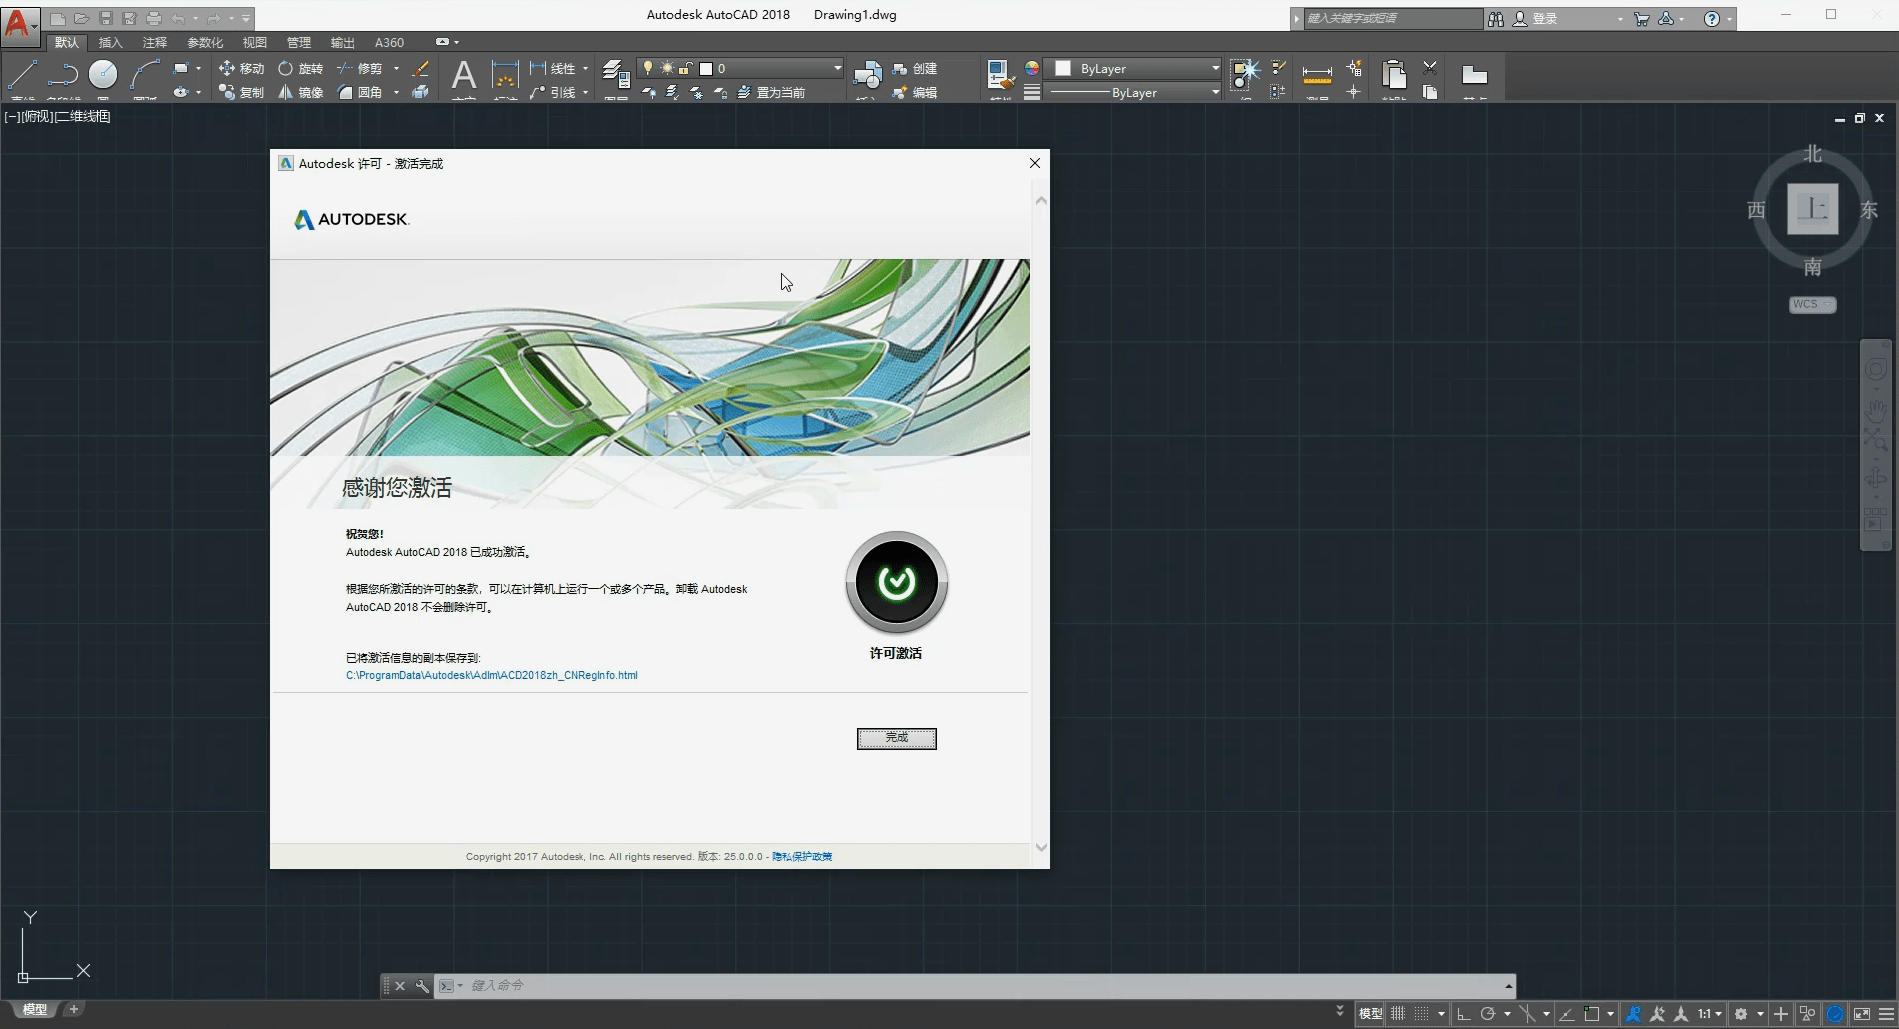This screenshot has height=1029, width=1899.
Task: Click the Insert block icon
Action: 867,74
